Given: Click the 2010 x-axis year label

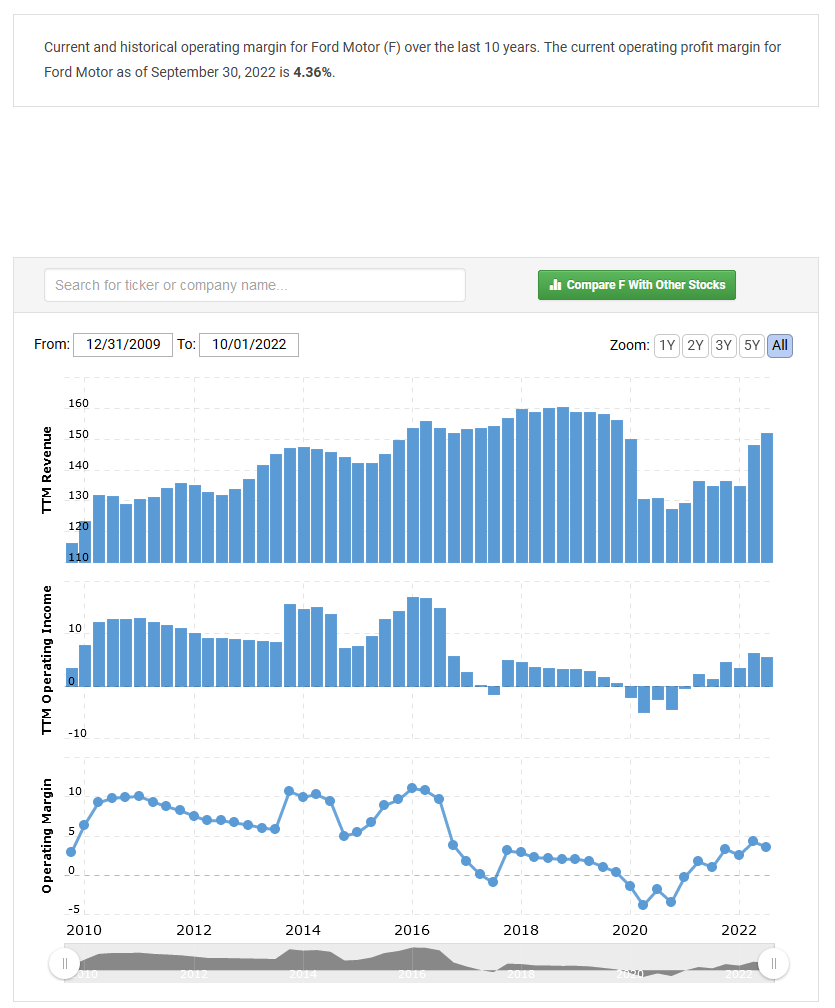Looking at the screenshot, I should [x=84, y=930].
